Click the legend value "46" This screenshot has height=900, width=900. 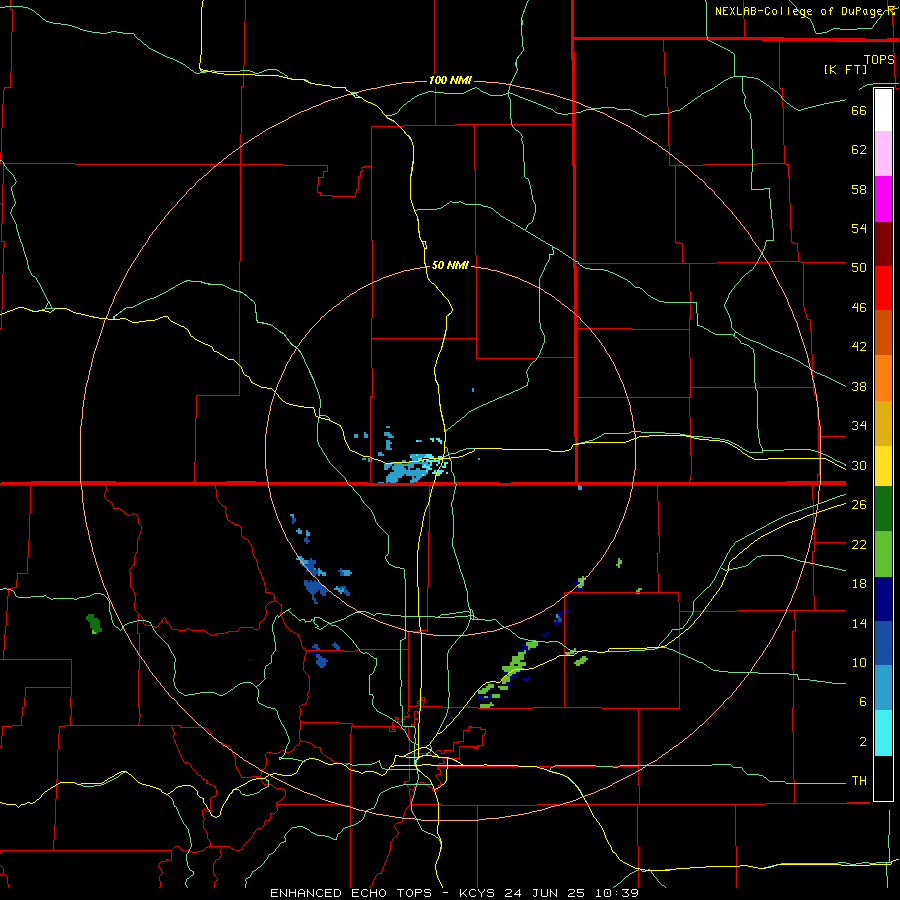859,308
